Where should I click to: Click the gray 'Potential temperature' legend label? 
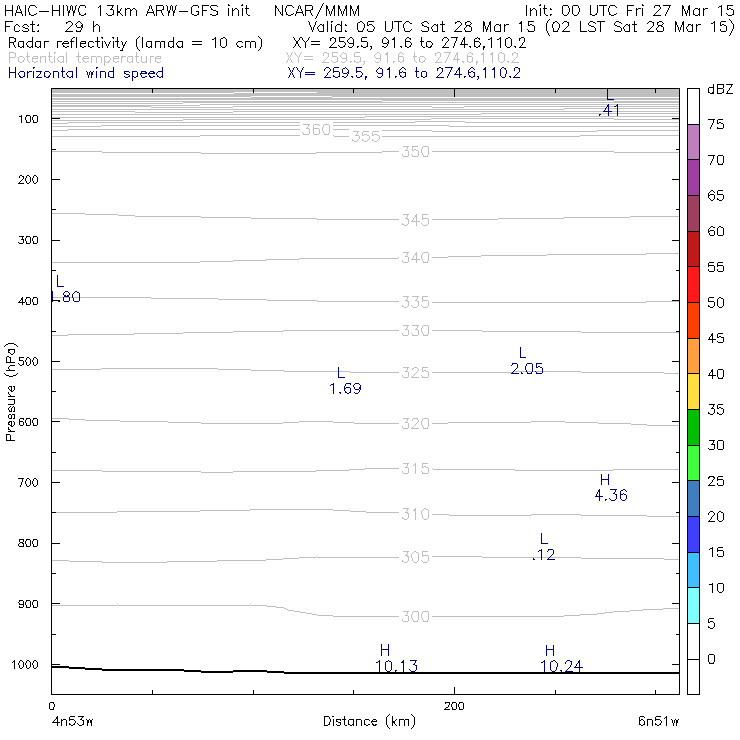coord(85,58)
